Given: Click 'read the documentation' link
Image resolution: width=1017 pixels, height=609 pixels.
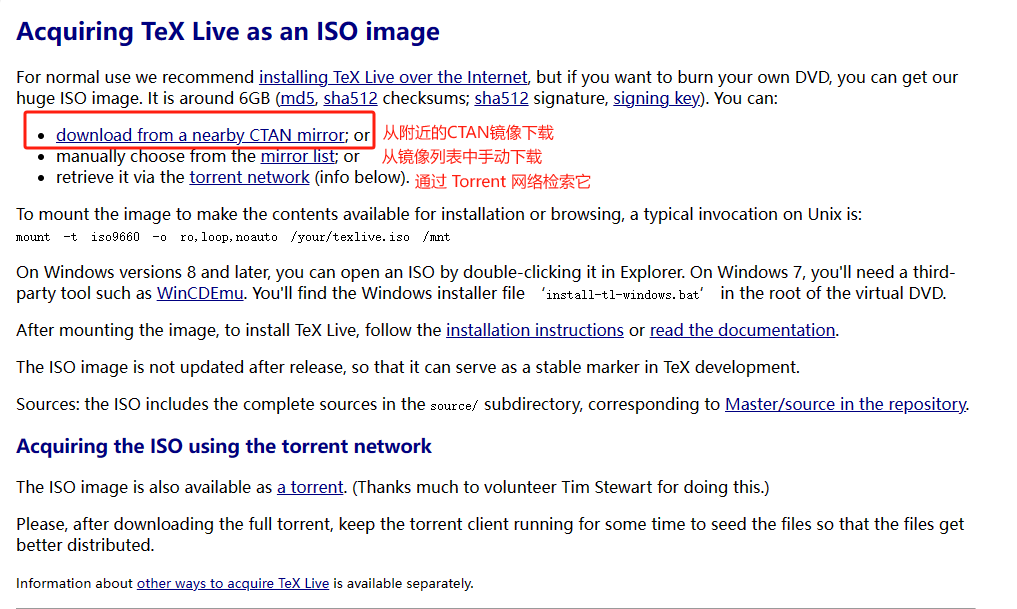Looking at the screenshot, I should (x=742, y=330).
